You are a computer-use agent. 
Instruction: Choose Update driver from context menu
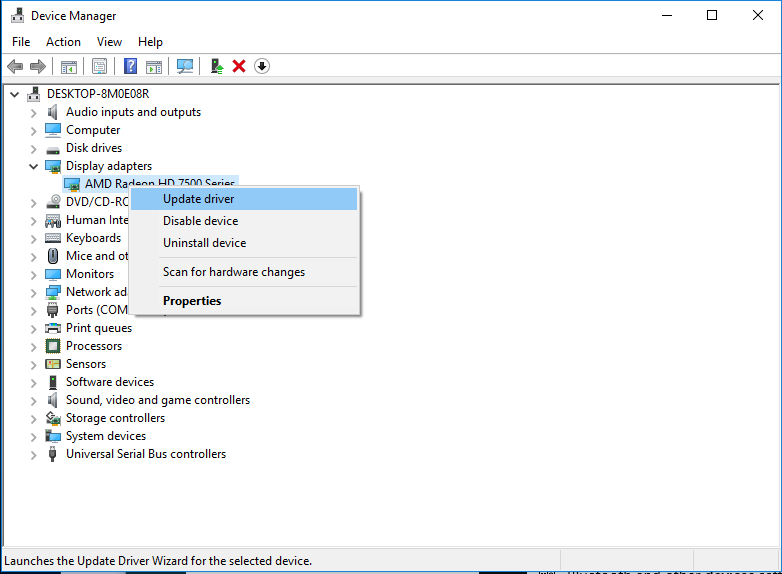coord(244,199)
